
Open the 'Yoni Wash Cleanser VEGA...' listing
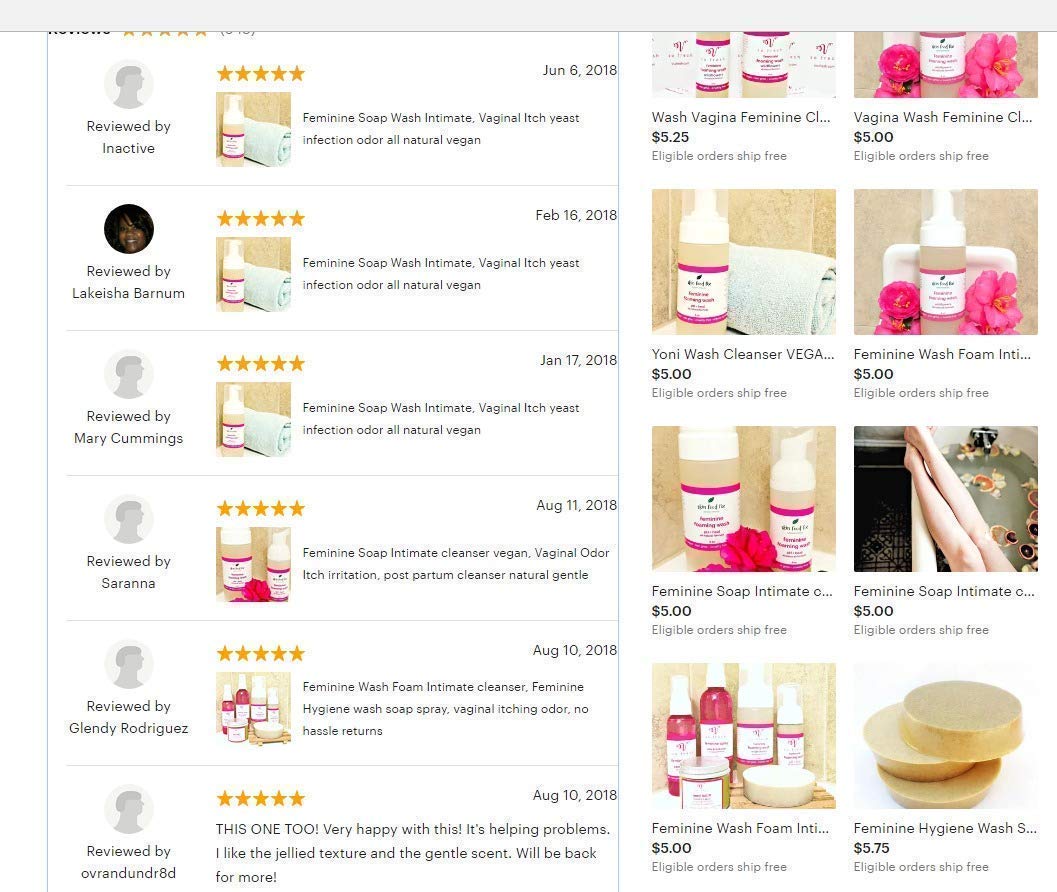point(743,354)
